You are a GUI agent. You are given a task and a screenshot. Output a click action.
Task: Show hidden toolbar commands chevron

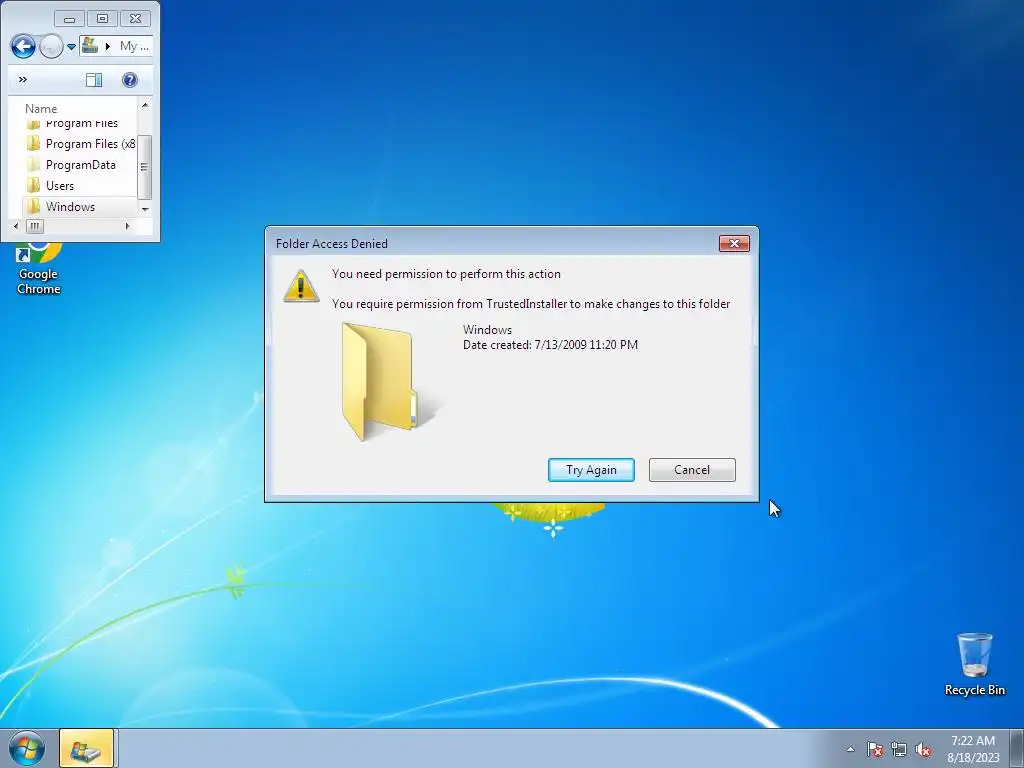point(23,80)
